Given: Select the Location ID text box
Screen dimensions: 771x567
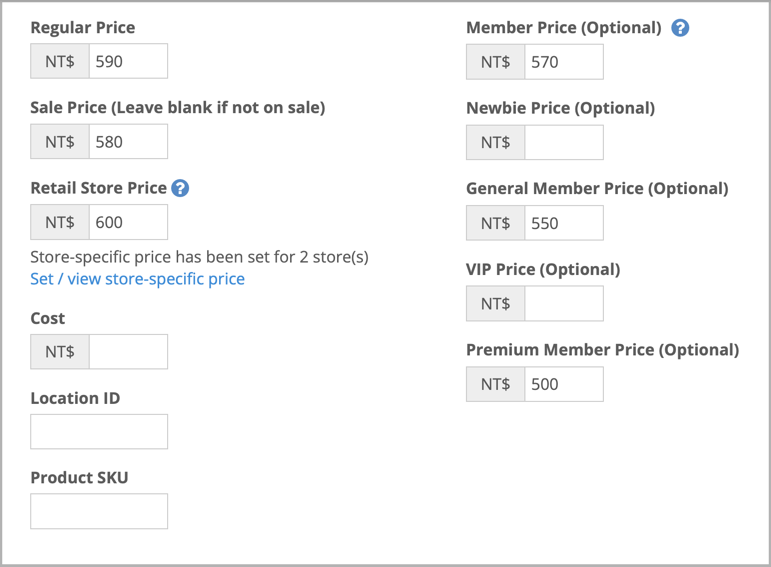Looking at the screenshot, I should (99, 432).
